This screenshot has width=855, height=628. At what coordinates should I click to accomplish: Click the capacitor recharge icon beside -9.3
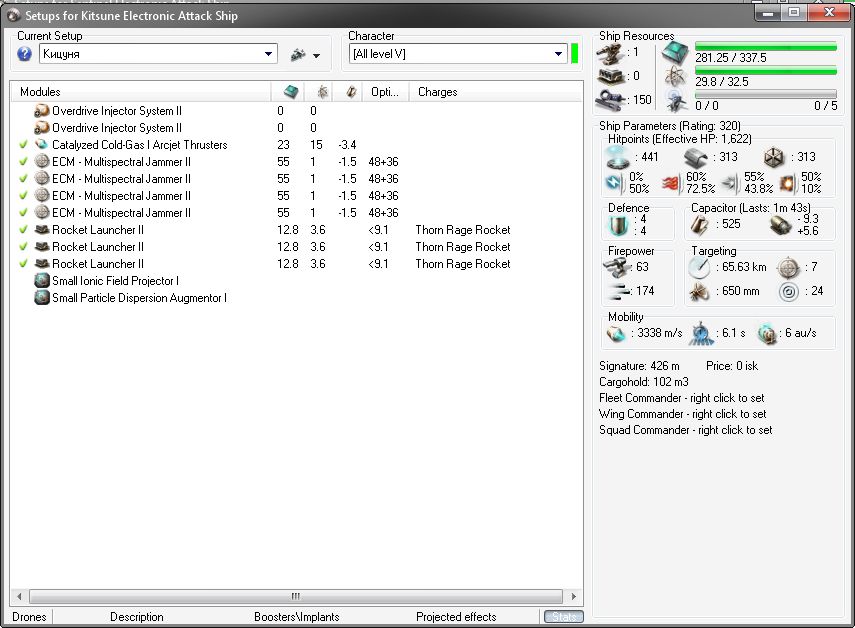[780, 225]
